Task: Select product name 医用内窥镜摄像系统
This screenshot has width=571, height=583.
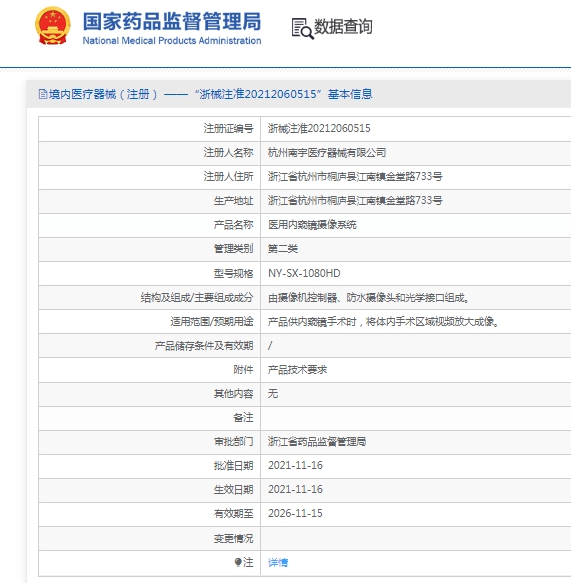Action: (x=312, y=225)
